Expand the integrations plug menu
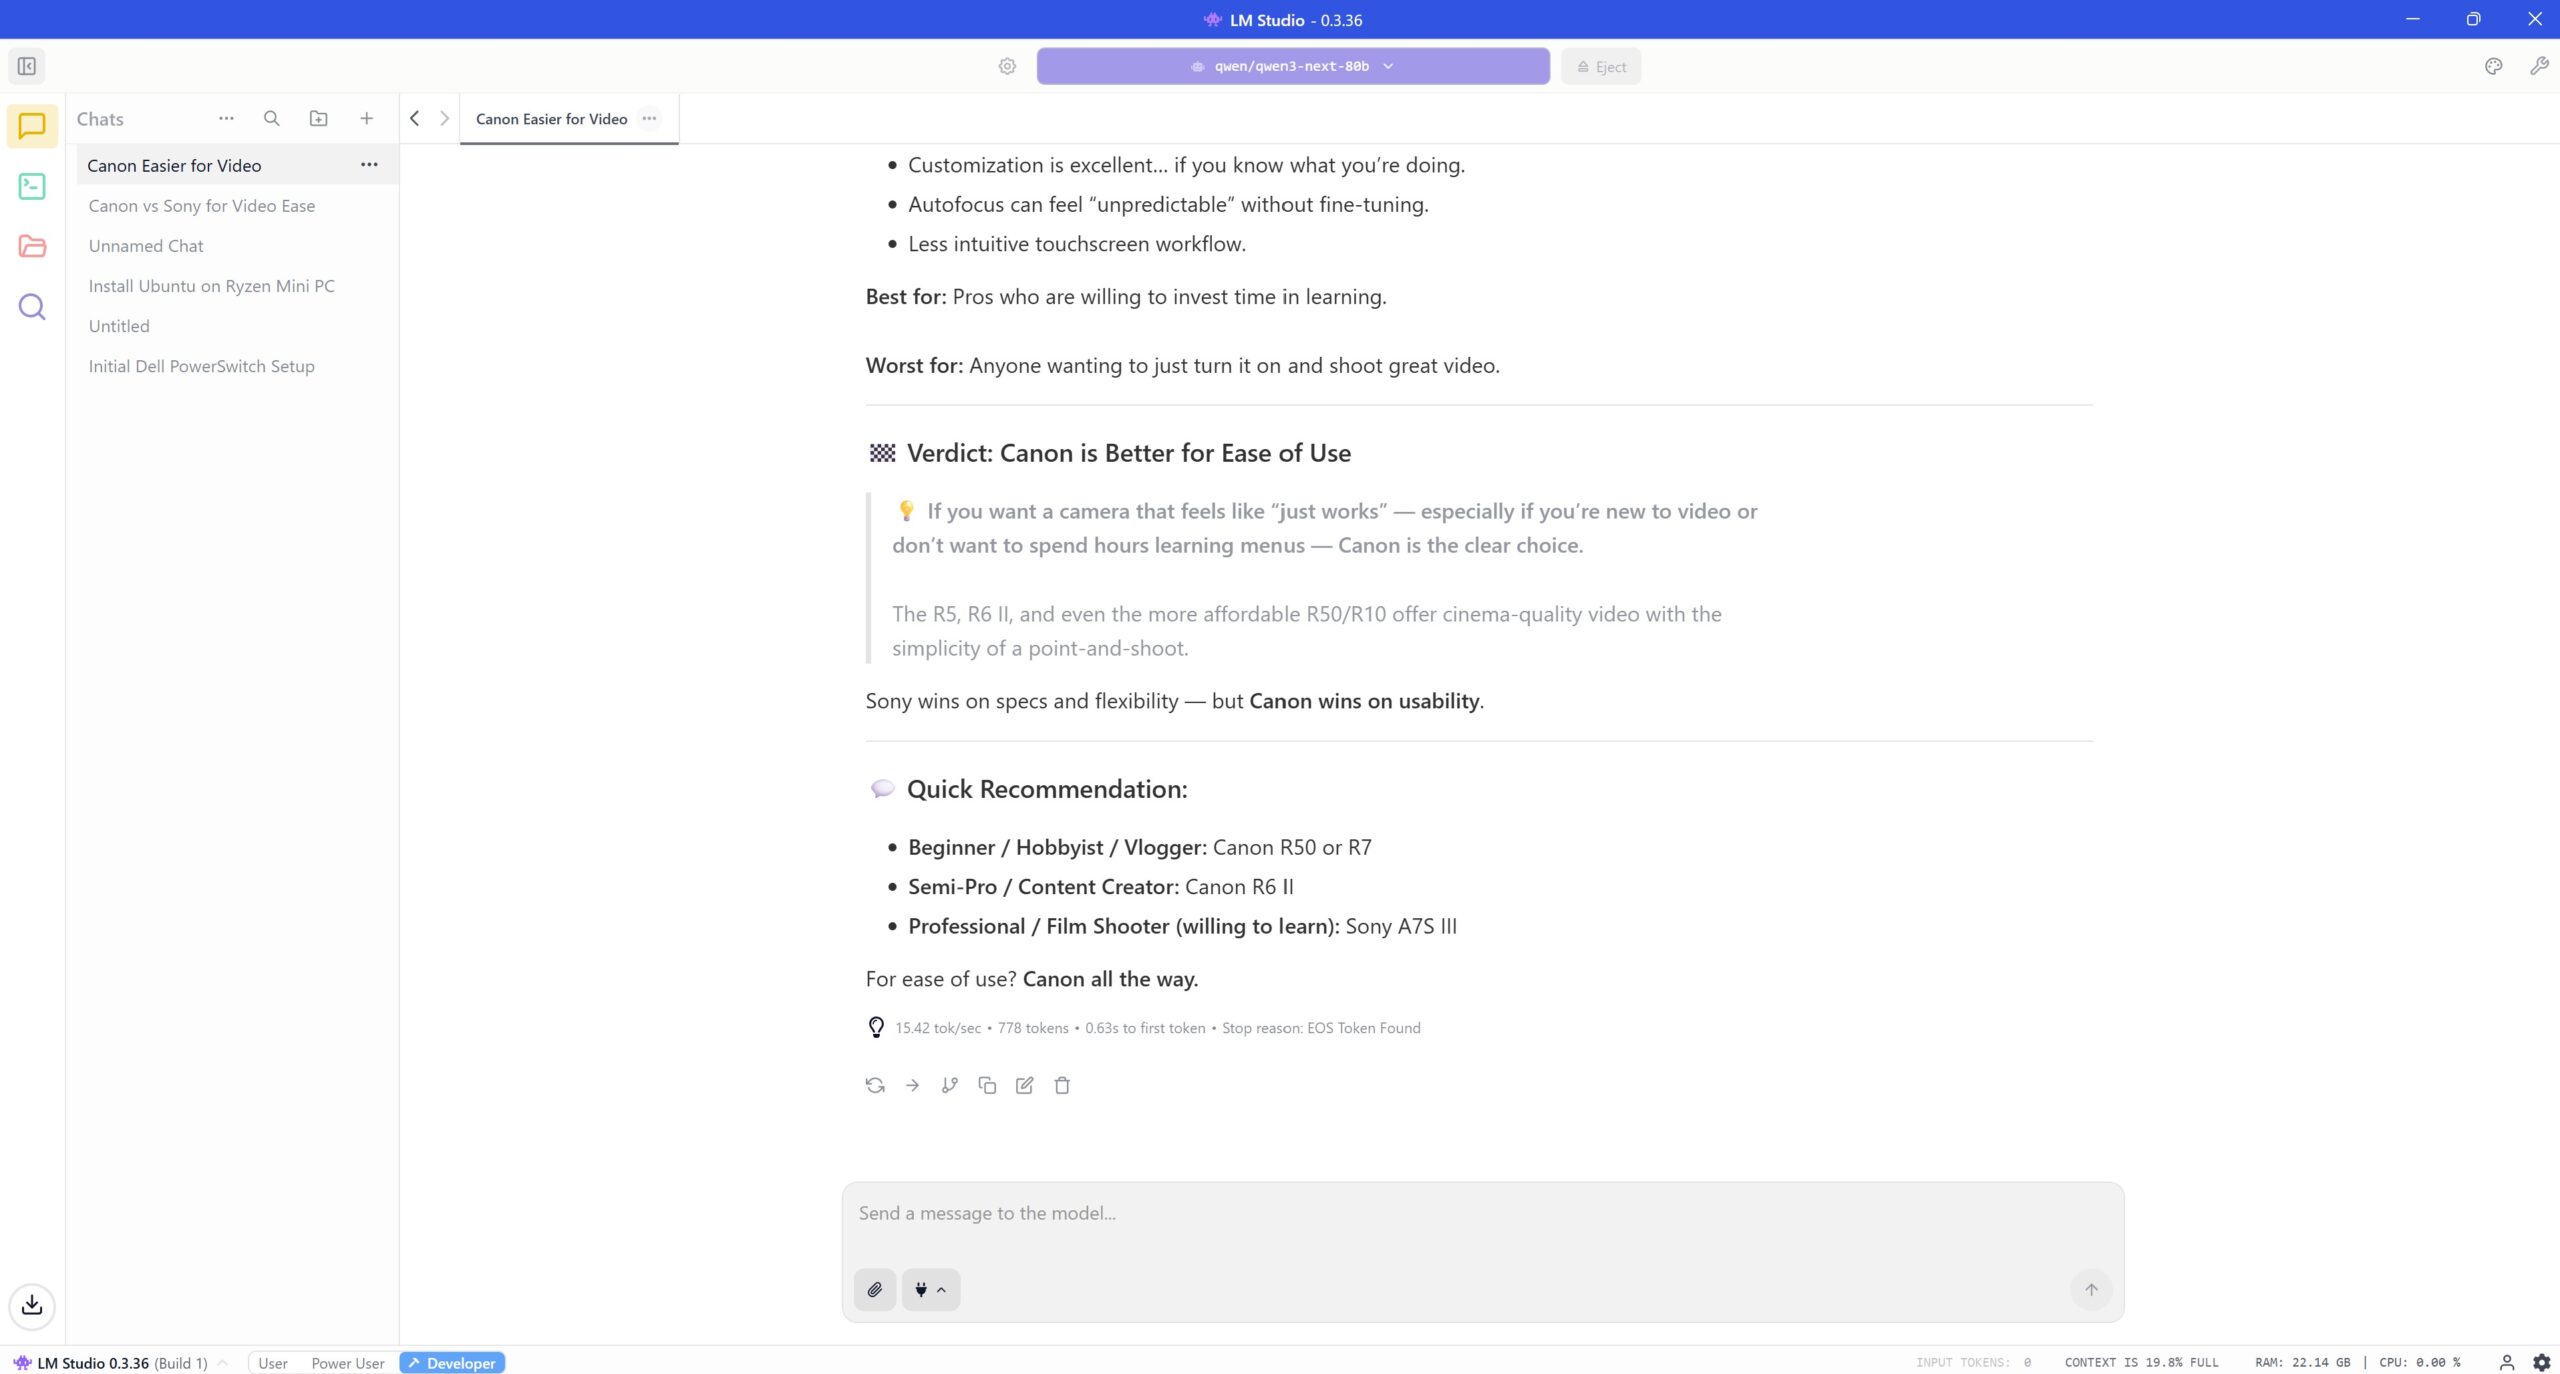This screenshot has width=2560, height=1374. pos(930,1289)
